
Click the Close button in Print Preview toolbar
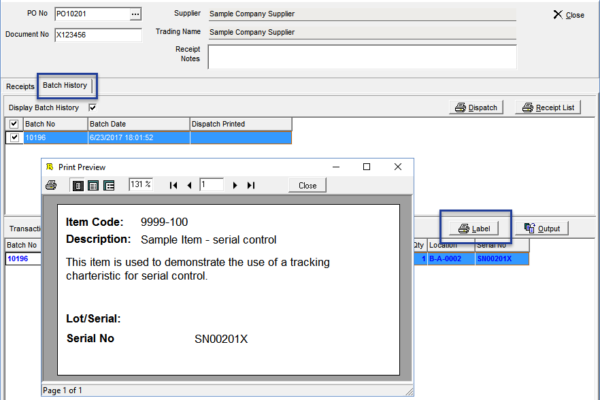(307, 185)
